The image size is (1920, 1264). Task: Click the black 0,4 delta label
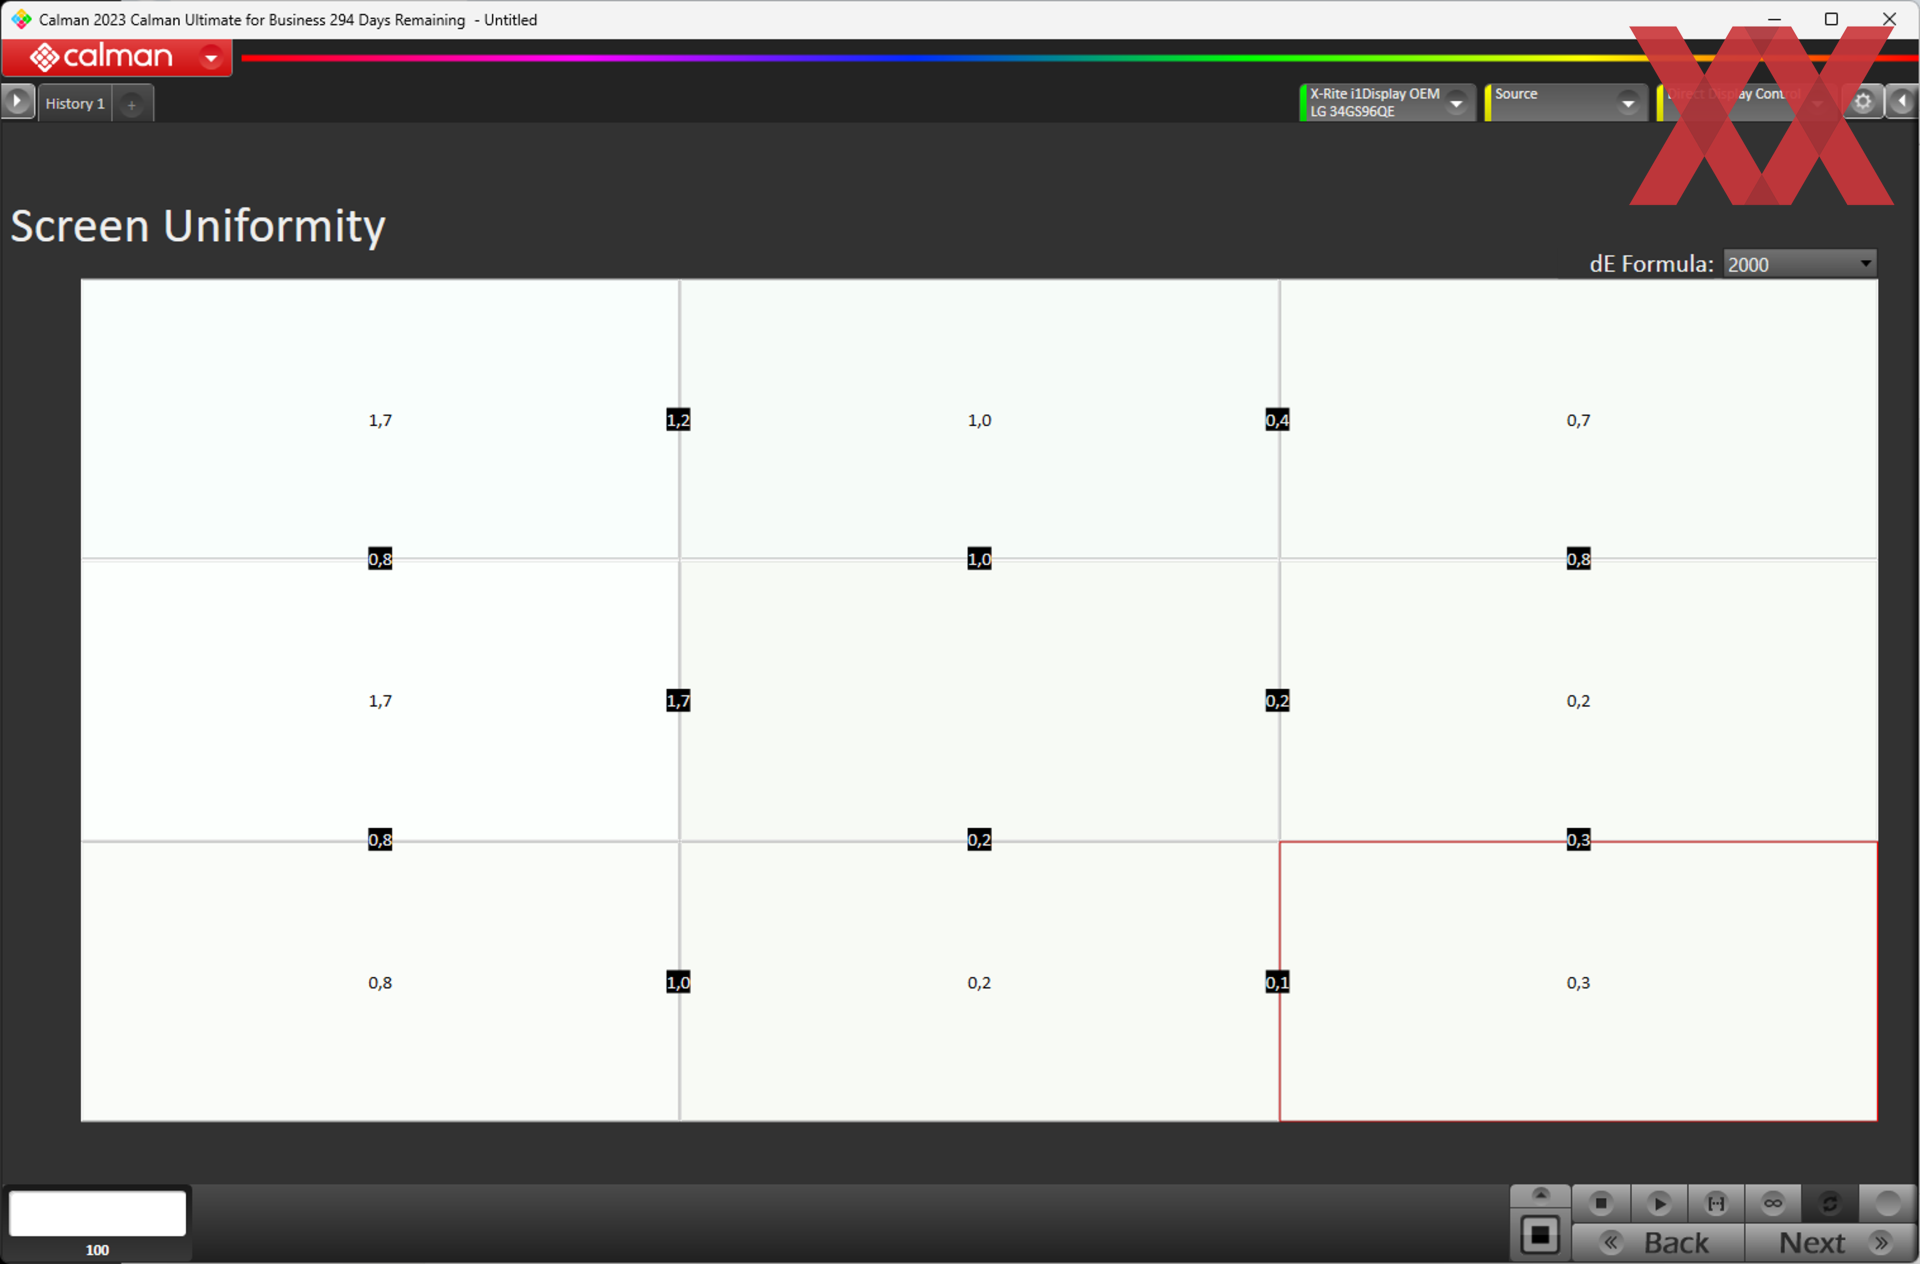[x=1277, y=419]
